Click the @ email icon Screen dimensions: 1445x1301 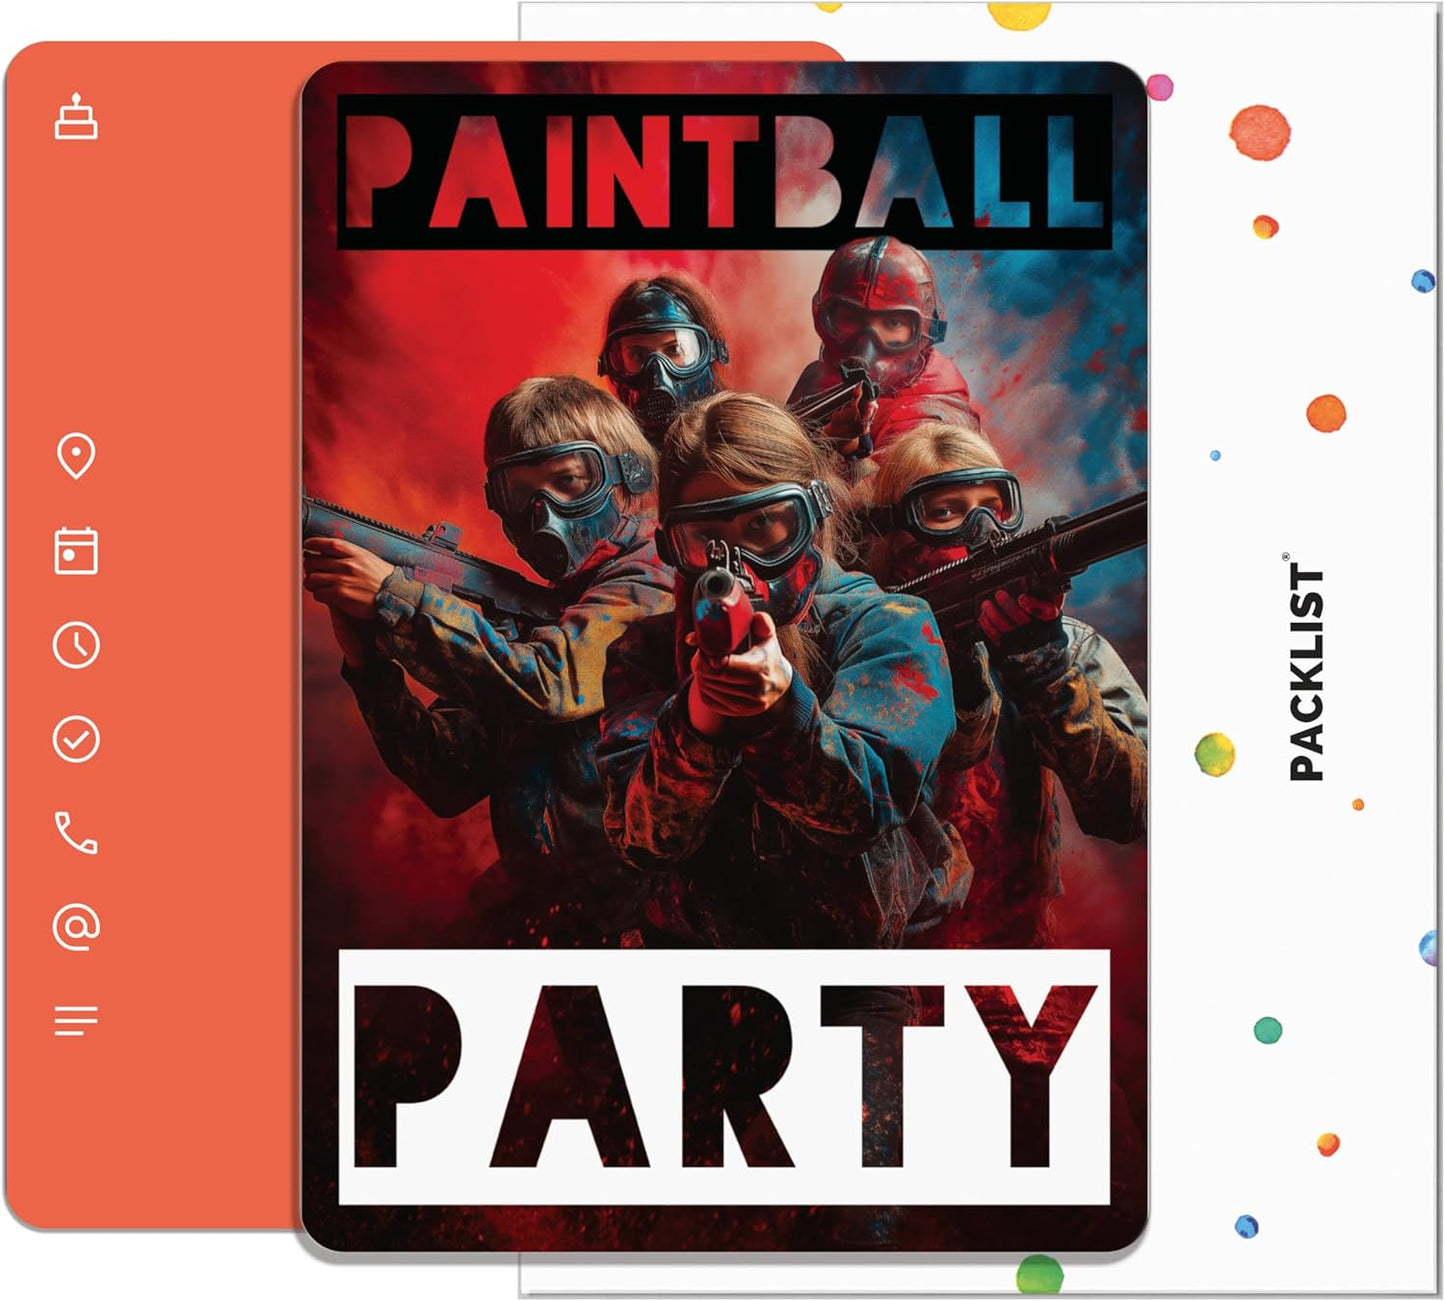click(x=76, y=927)
